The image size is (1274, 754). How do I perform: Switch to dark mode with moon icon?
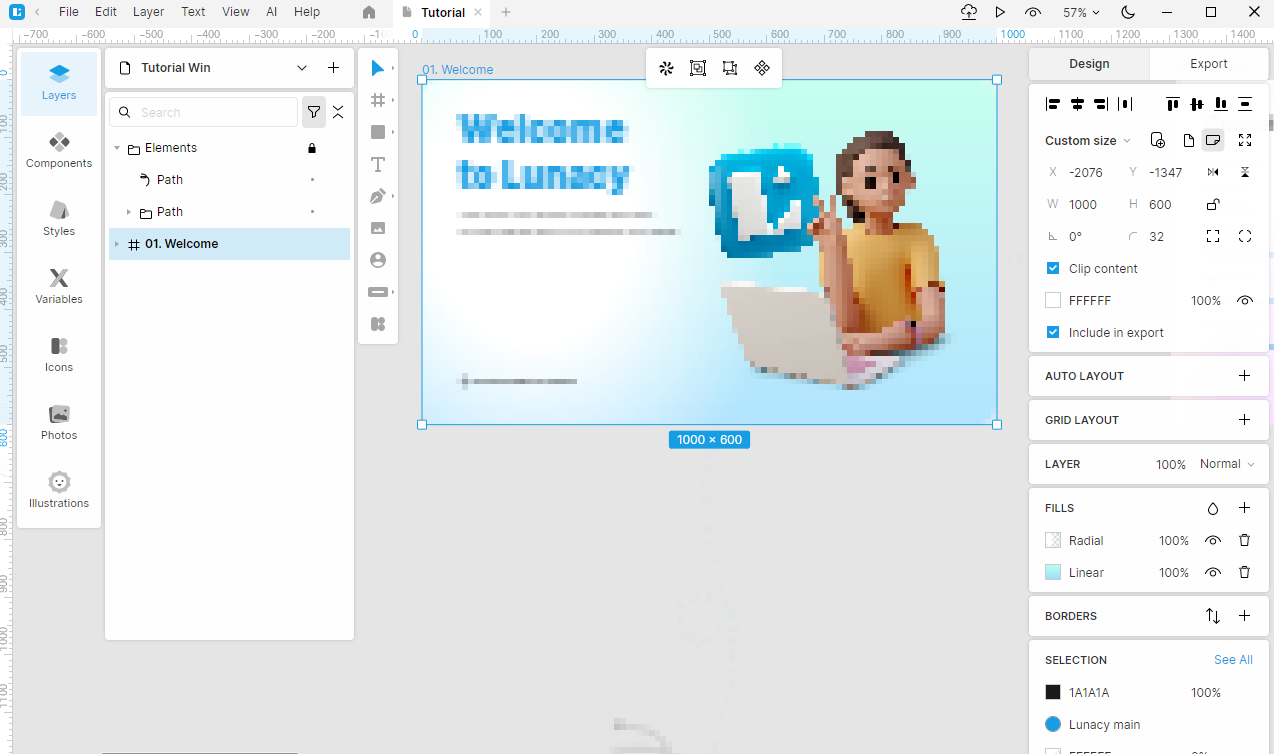tap(1128, 12)
